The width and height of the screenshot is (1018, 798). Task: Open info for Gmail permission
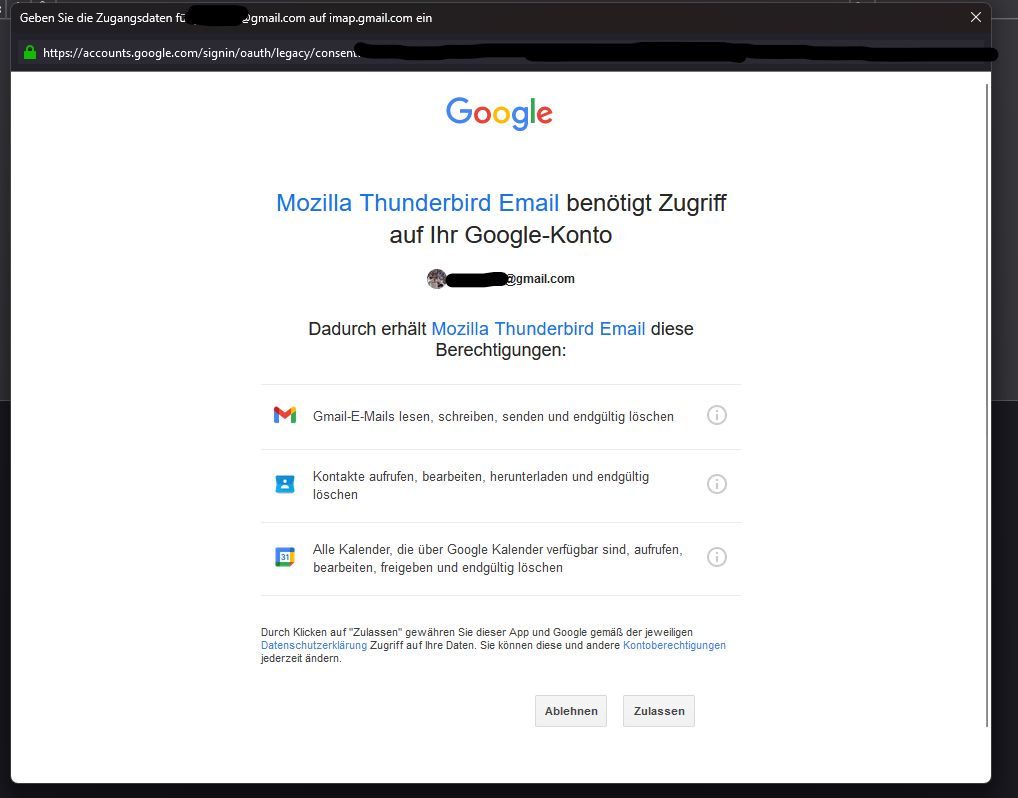tap(716, 415)
